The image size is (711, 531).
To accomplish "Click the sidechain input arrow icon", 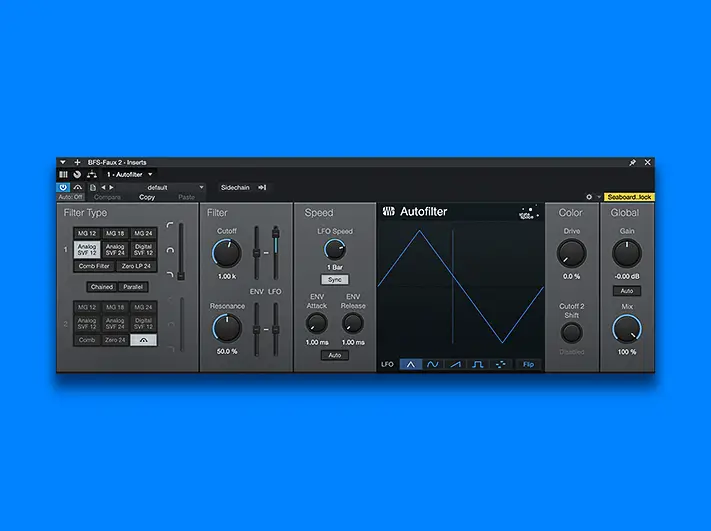I will (x=262, y=187).
